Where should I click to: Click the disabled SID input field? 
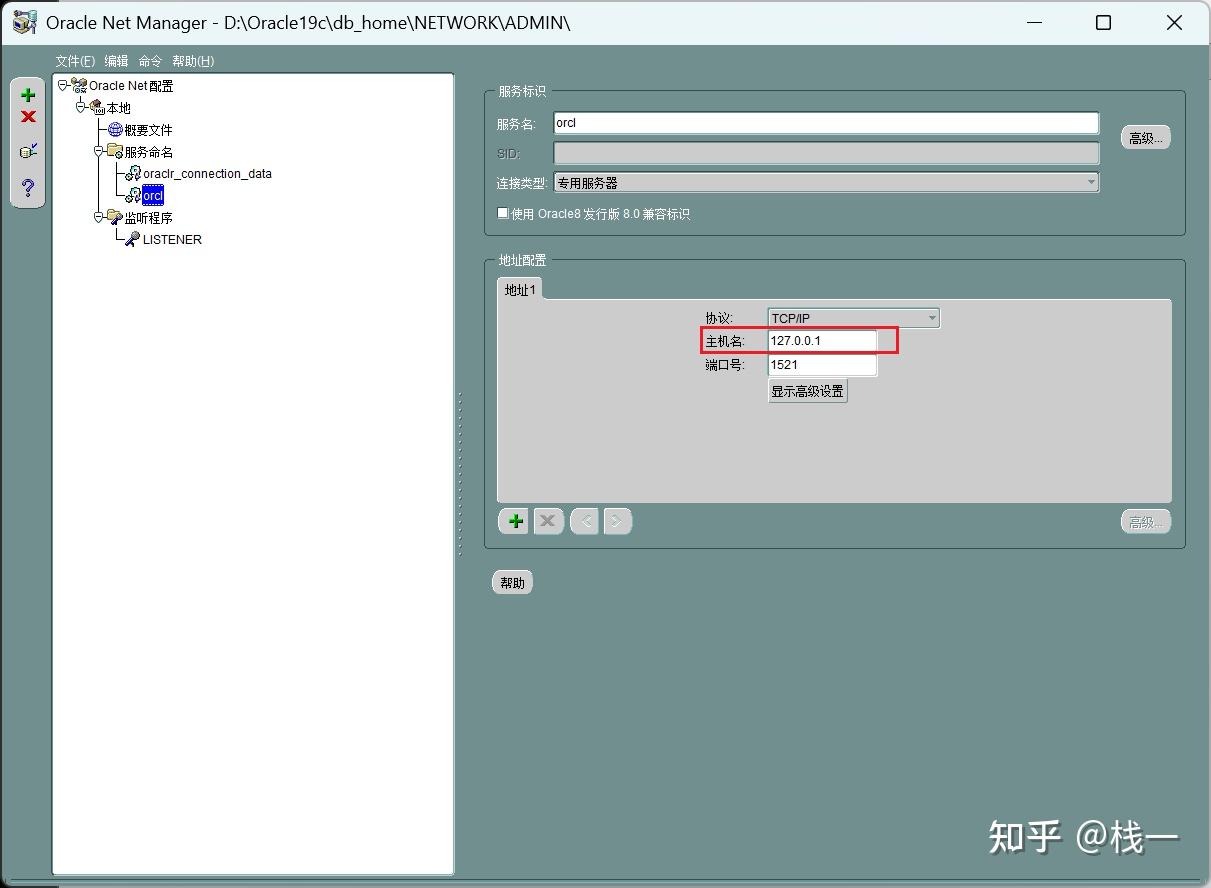(826, 154)
